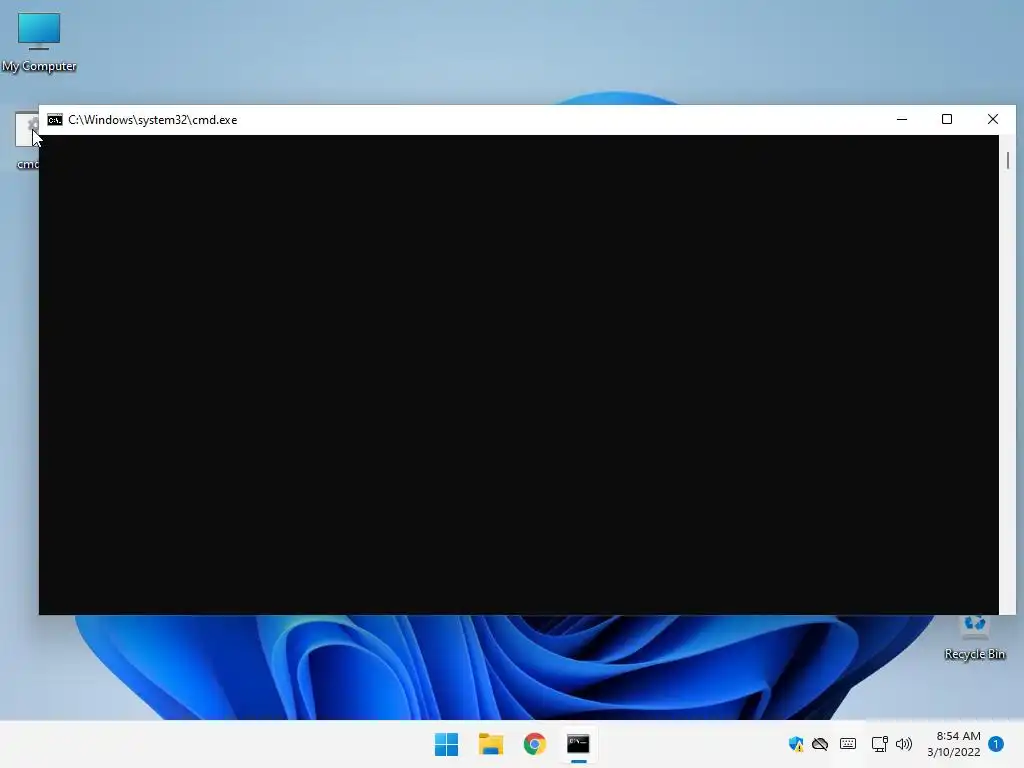Click the OneDrive cloud tray icon

tap(820, 744)
